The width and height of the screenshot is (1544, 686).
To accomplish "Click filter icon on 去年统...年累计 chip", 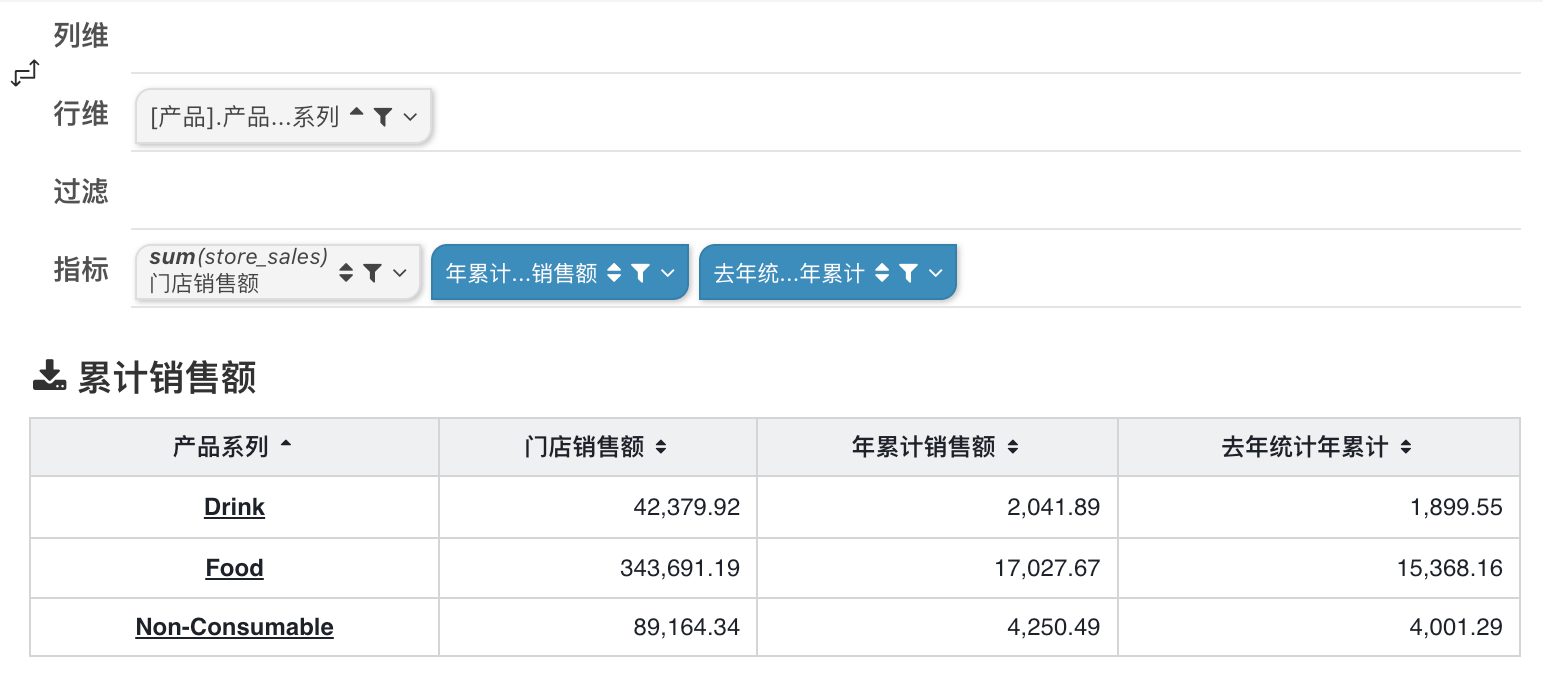I will coord(908,273).
